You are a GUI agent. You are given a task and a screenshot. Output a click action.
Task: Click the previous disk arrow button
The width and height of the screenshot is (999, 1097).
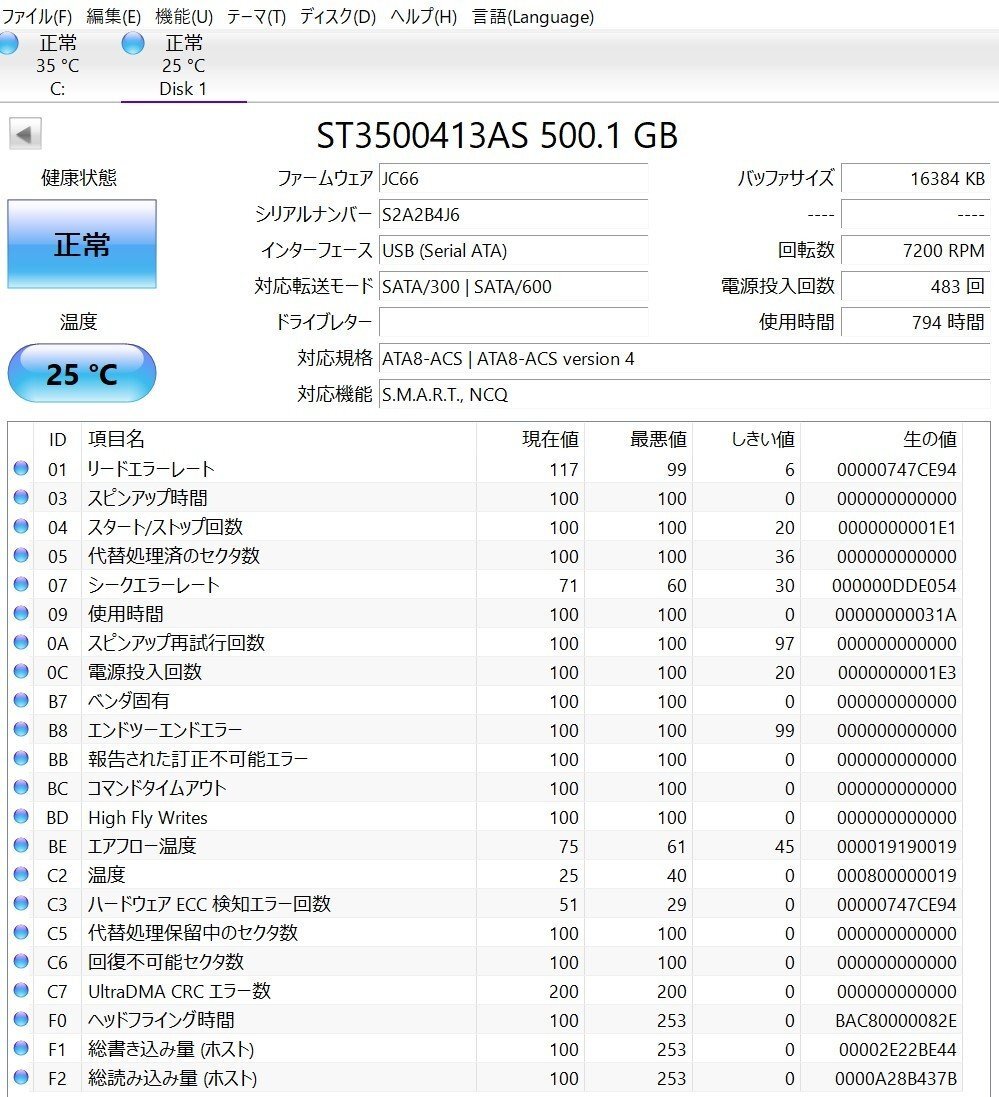25,134
